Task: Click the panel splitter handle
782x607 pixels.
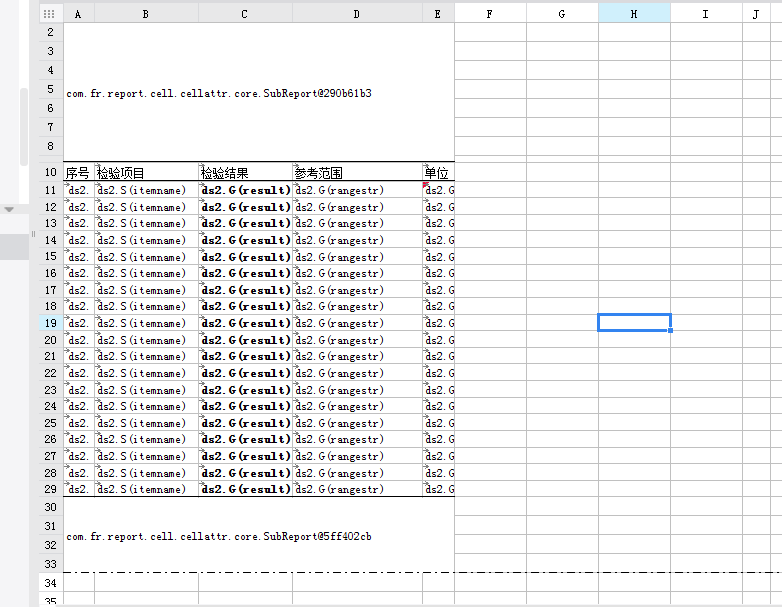Action: click(33, 234)
